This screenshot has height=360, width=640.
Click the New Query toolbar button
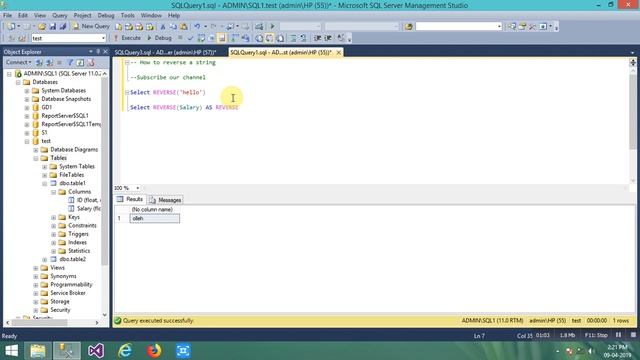coord(91,26)
